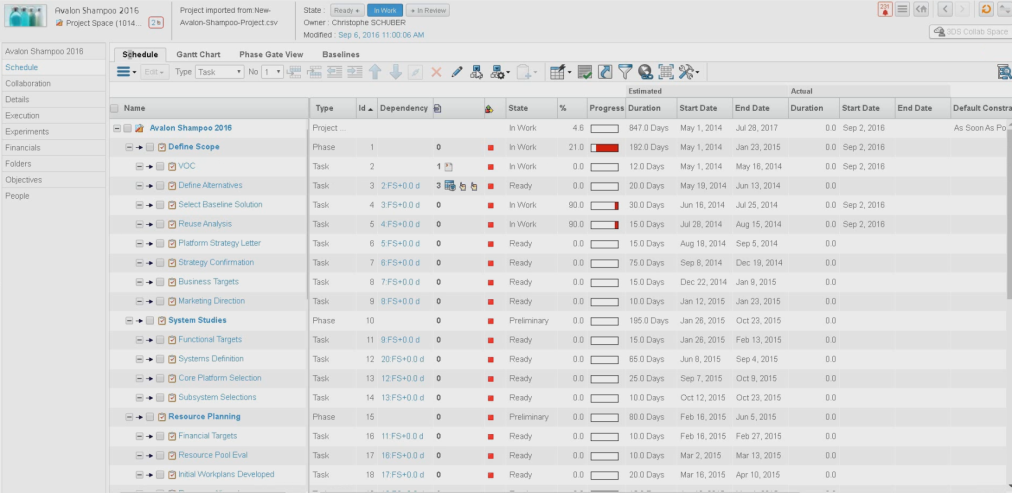Click the insert task above icon

click(294, 72)
